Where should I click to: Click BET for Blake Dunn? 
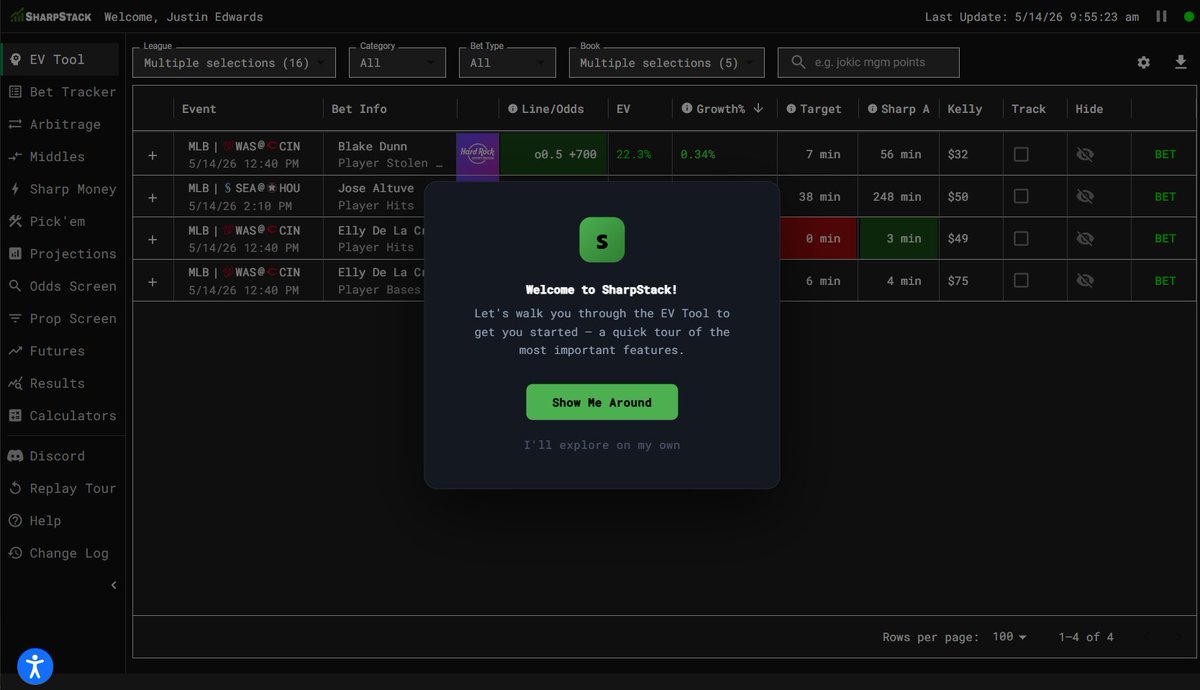tap(1165, 154)
